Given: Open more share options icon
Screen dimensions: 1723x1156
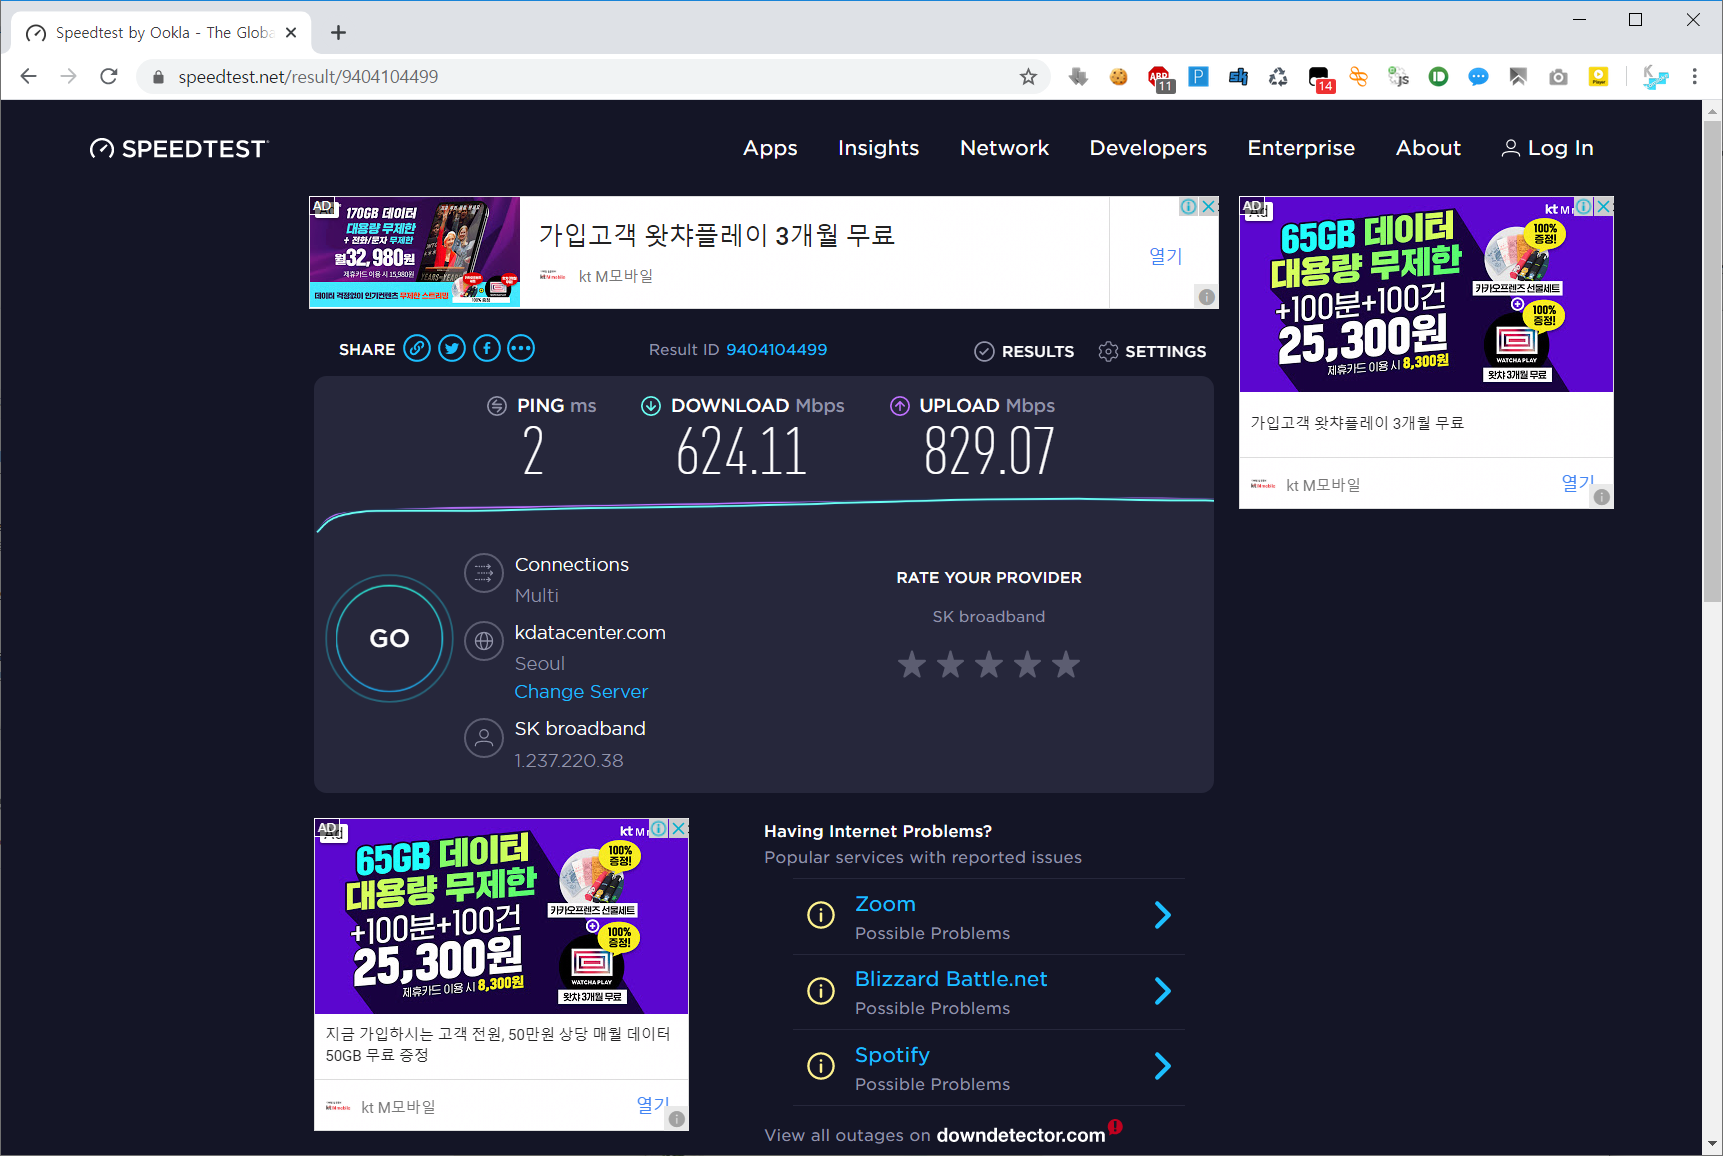Looking at the screenshot, I should (x=521, y=348).
